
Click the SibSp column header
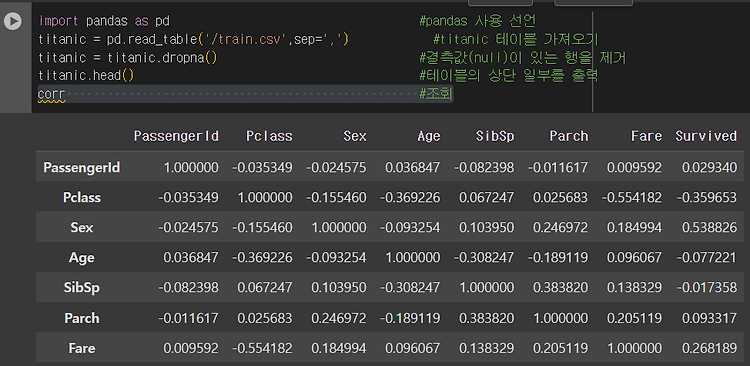point(495,136)
